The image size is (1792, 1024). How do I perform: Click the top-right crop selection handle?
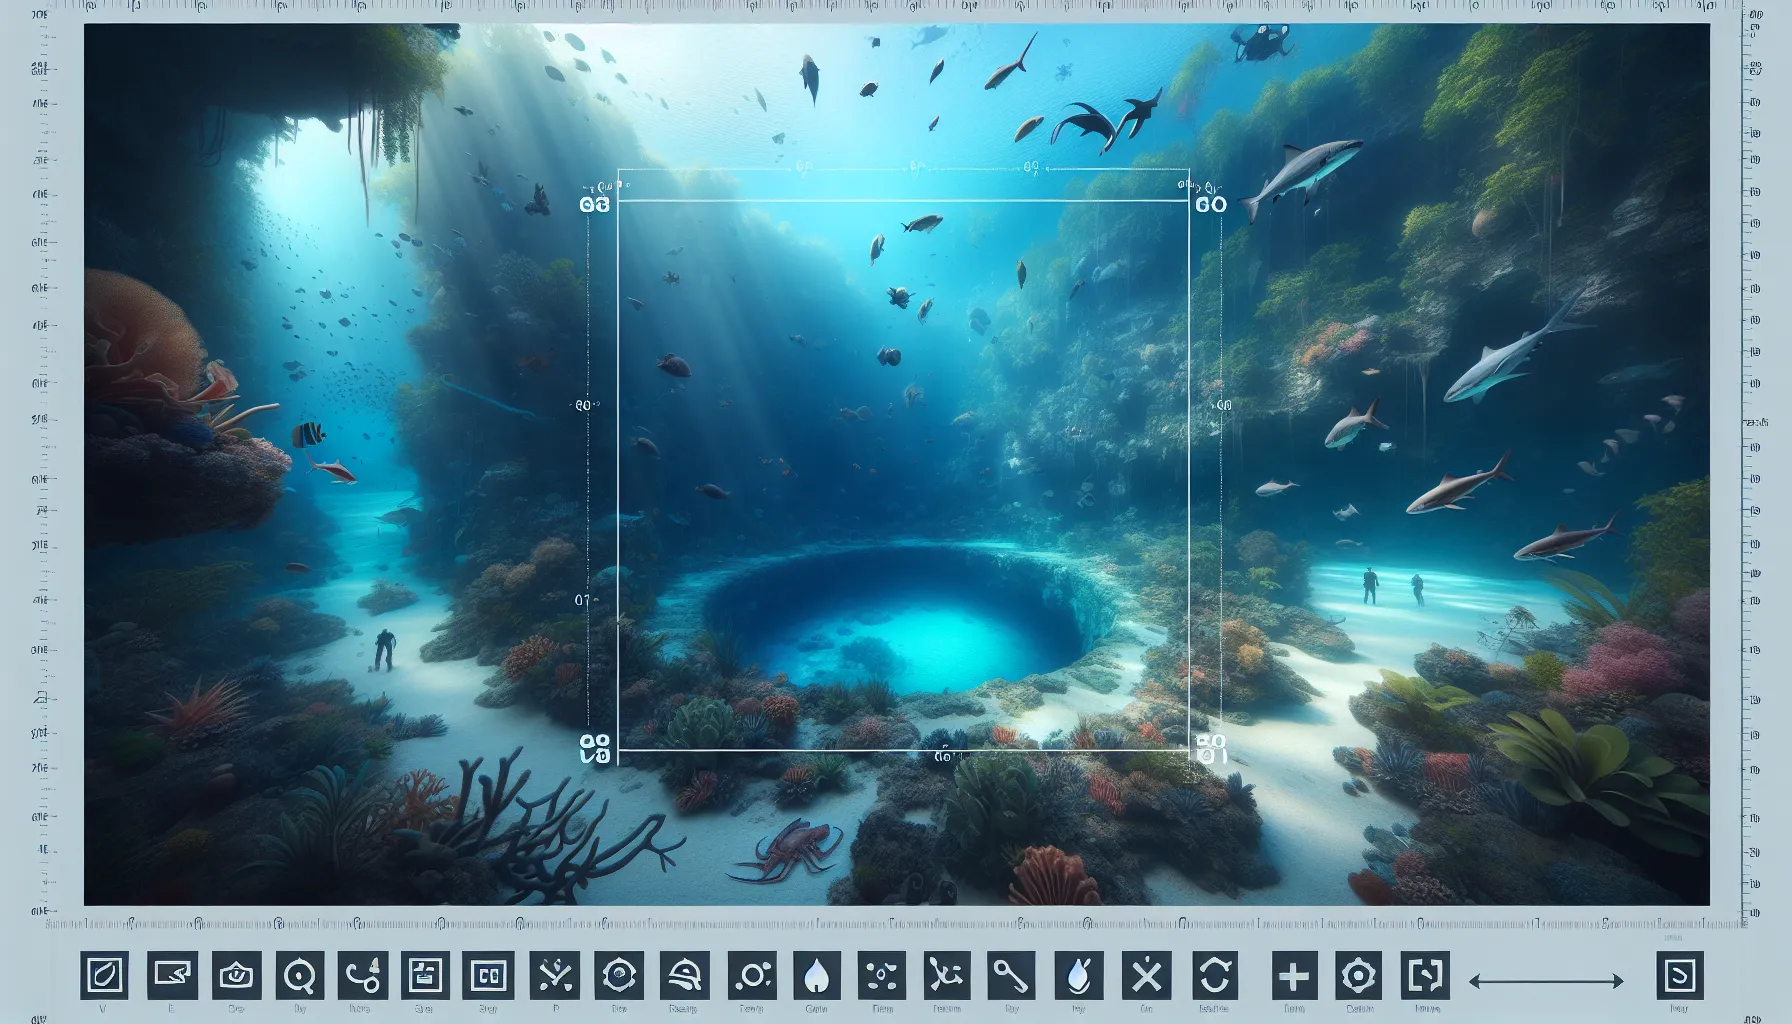(x=1190, y=202)
